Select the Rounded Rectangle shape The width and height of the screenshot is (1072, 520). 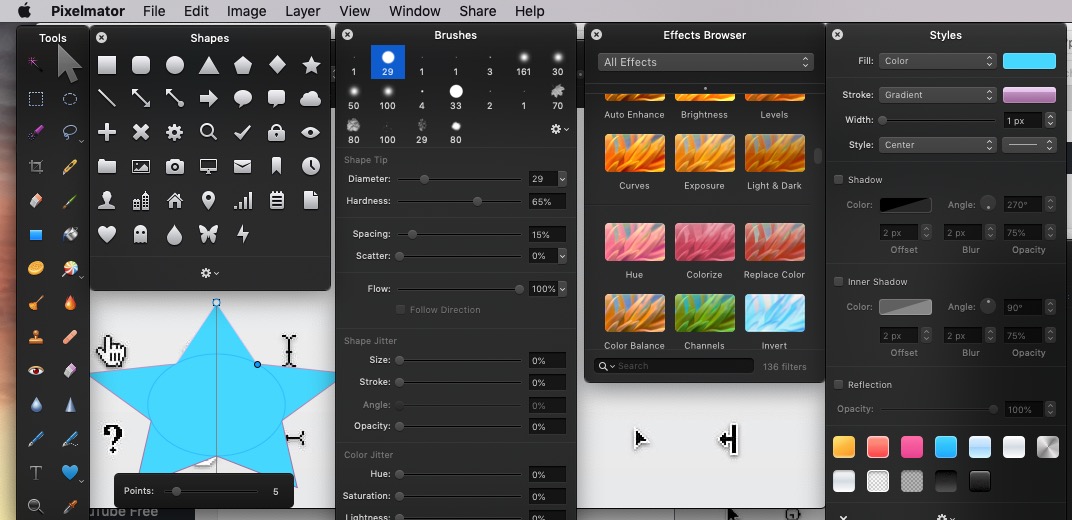141,65
